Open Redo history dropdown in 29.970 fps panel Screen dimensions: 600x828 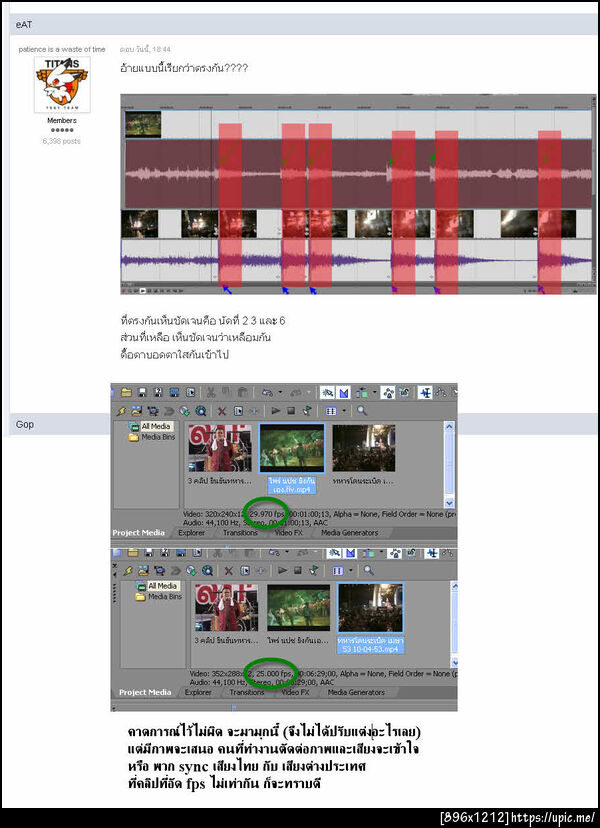coord(310,392)
